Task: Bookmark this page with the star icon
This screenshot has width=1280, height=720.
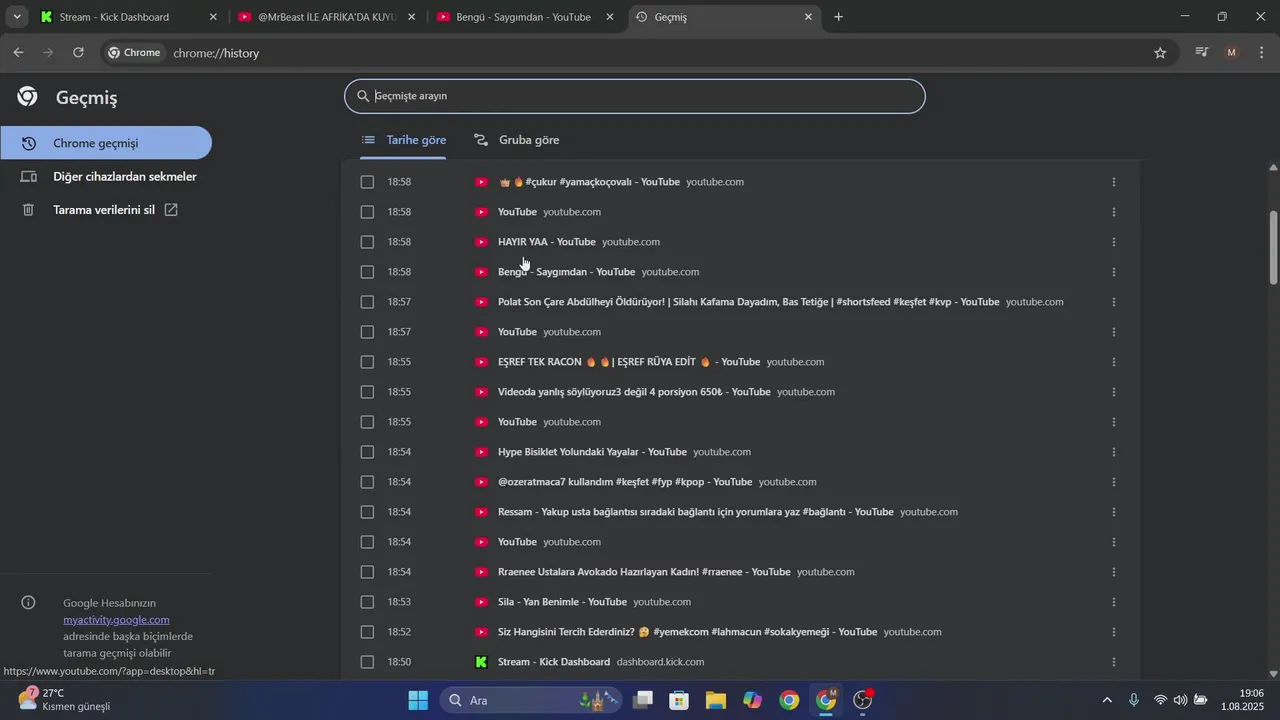Action: 1160,52
